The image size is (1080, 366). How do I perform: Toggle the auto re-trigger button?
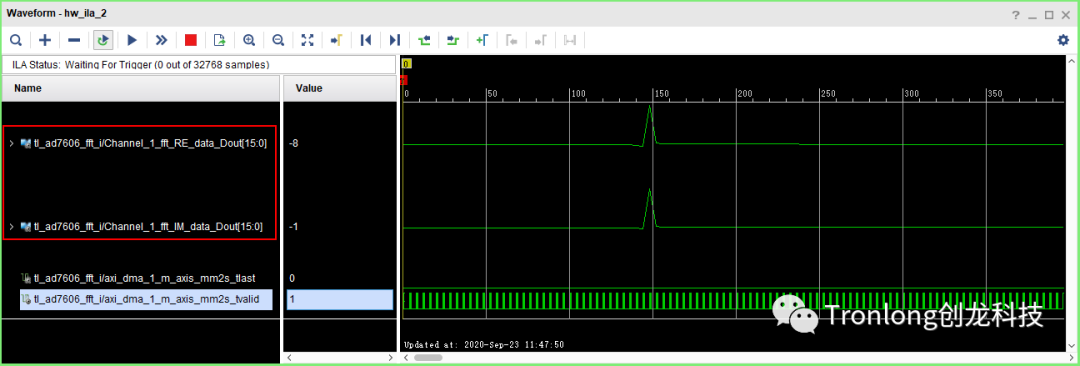[x=103, y=40]
